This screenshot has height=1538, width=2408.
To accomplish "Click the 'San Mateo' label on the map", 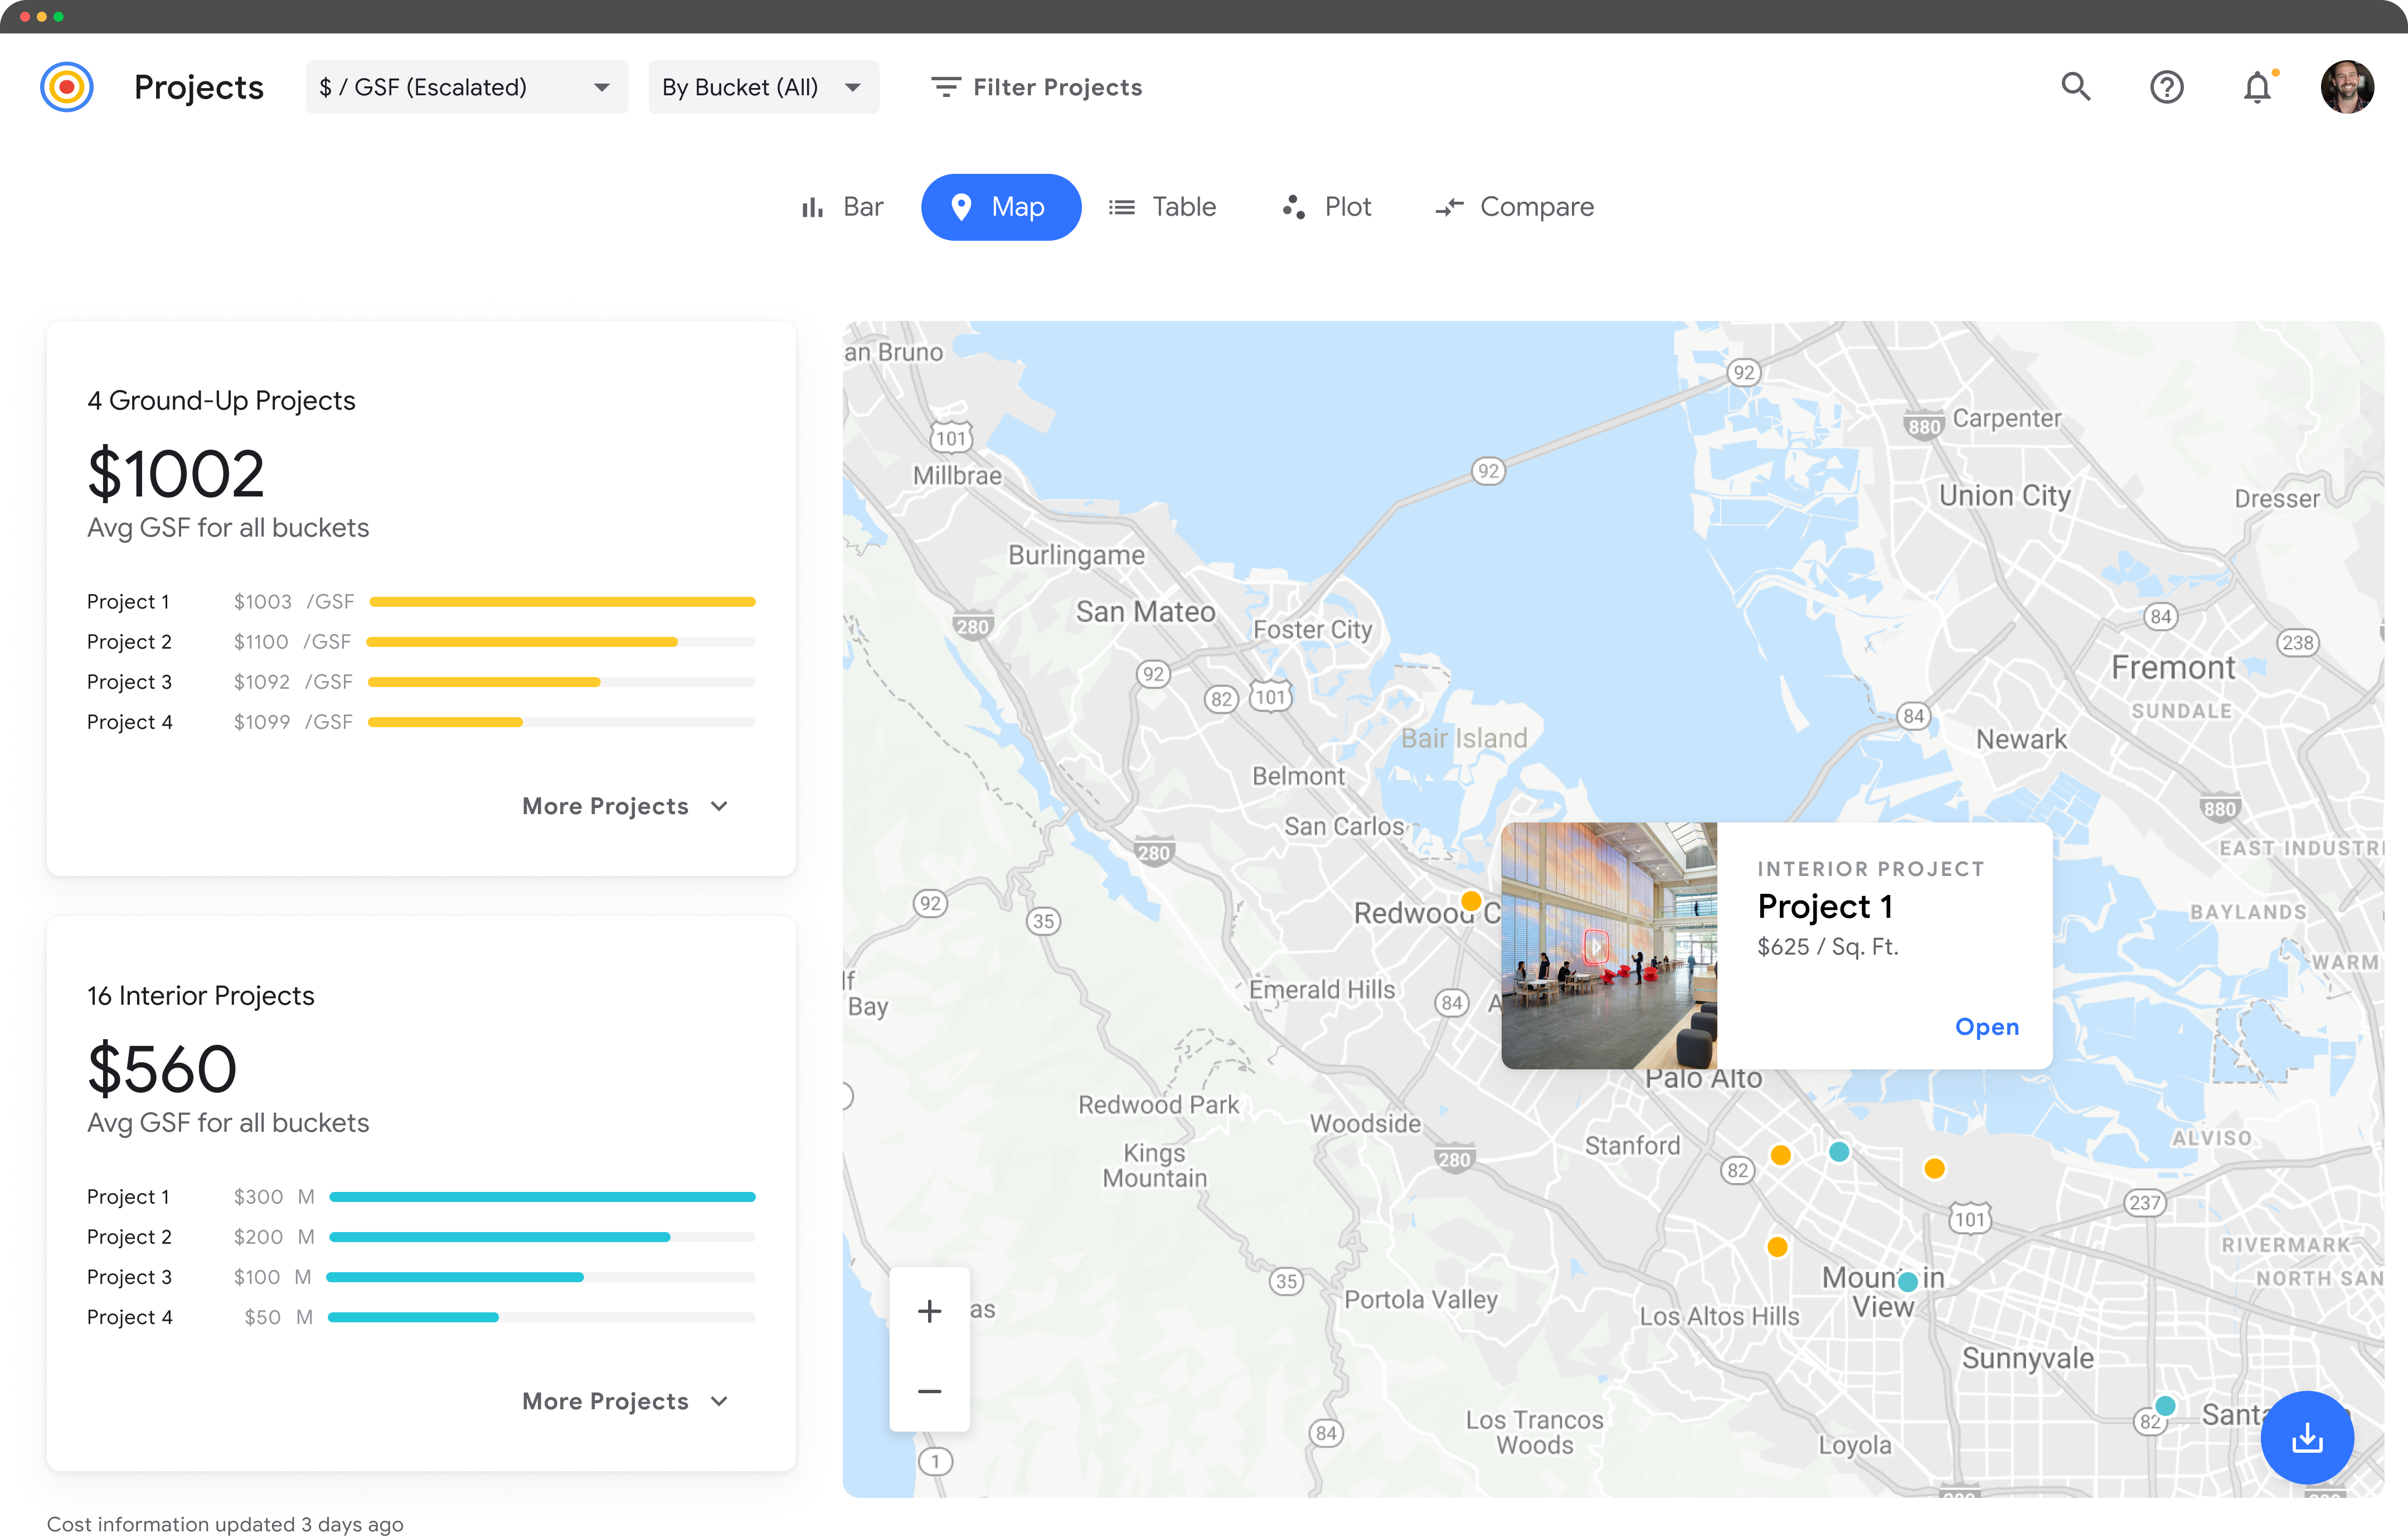I will (x=1145, y=611).
